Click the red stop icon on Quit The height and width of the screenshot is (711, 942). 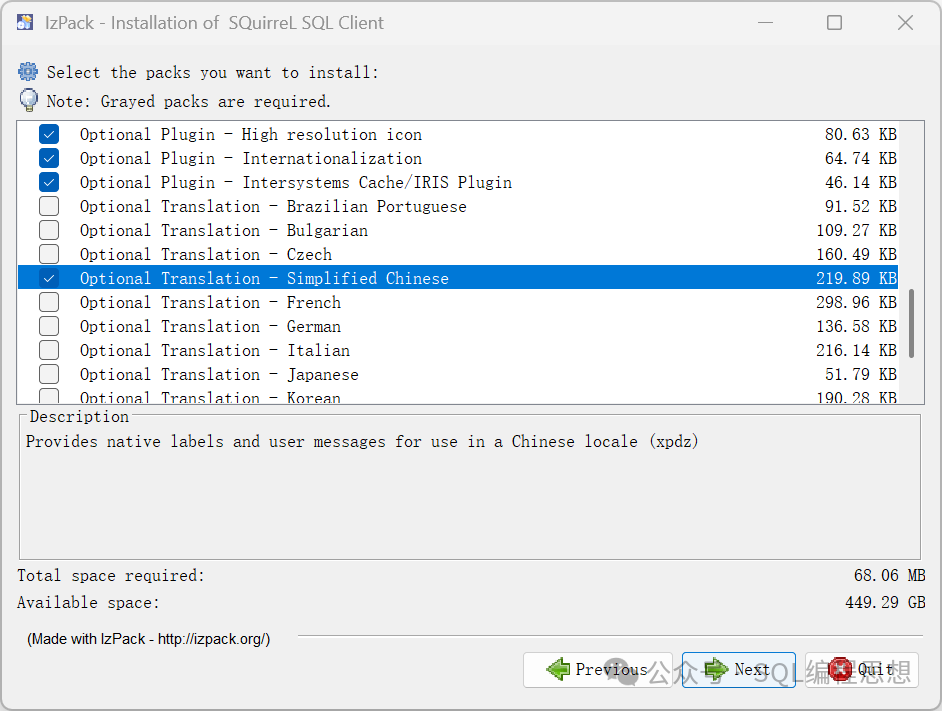point(841,669)
